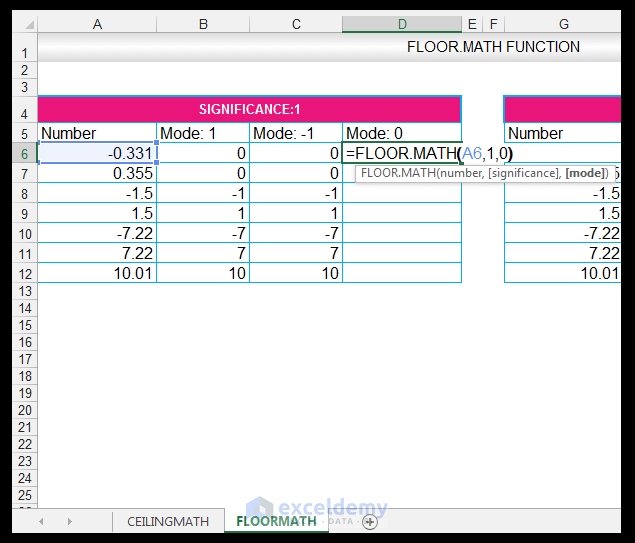Click cell C11 showing 7
635x543 pixels.
(296, 253)
